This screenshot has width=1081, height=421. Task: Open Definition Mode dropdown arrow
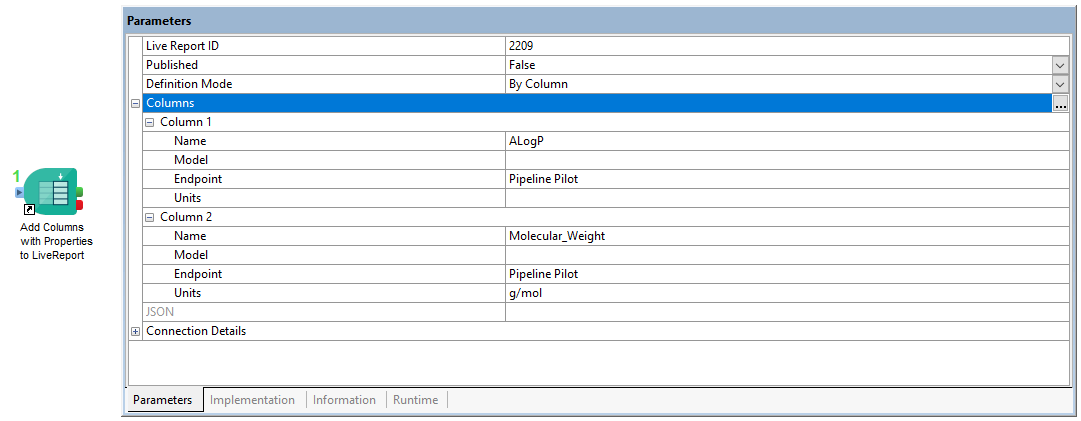pyautogui.click(x=1060, y=84)
